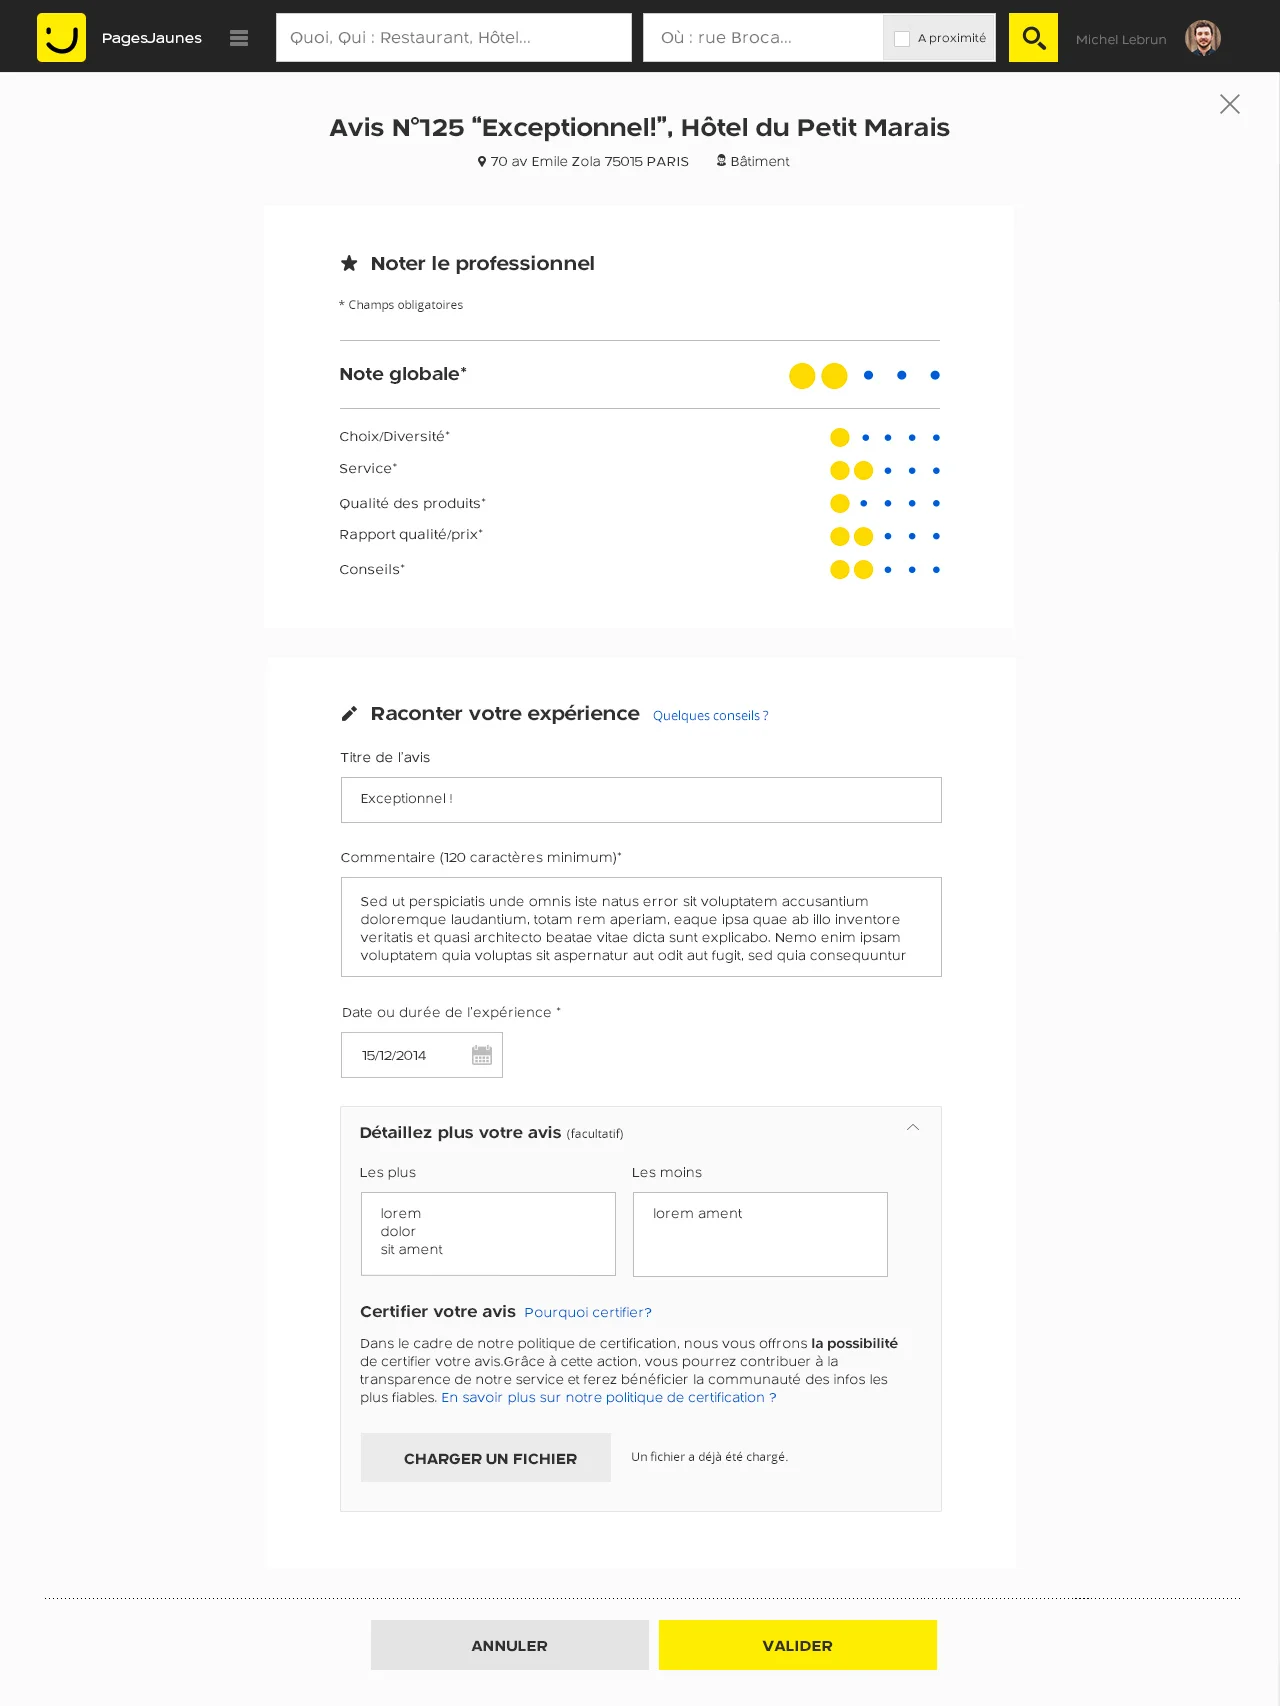Follow the politique de certification link
1280x1706 pixels.
608,1397
